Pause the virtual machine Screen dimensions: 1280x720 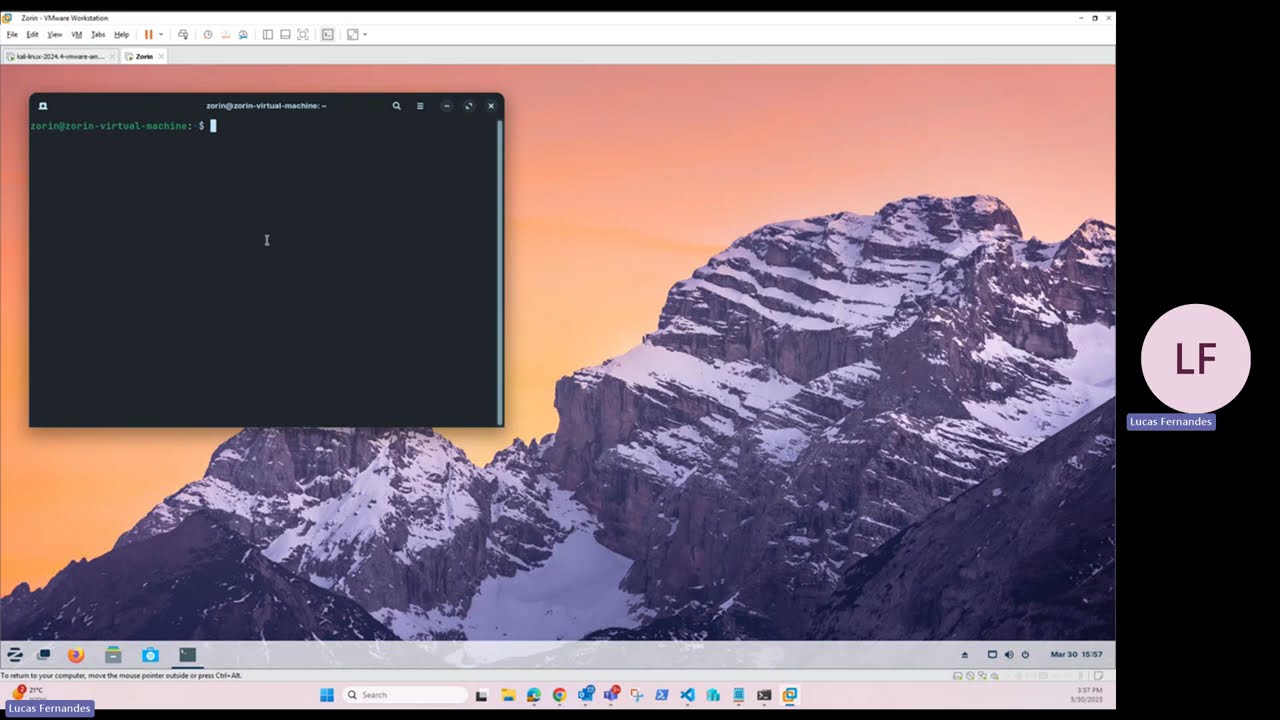(x=149, y=34)
